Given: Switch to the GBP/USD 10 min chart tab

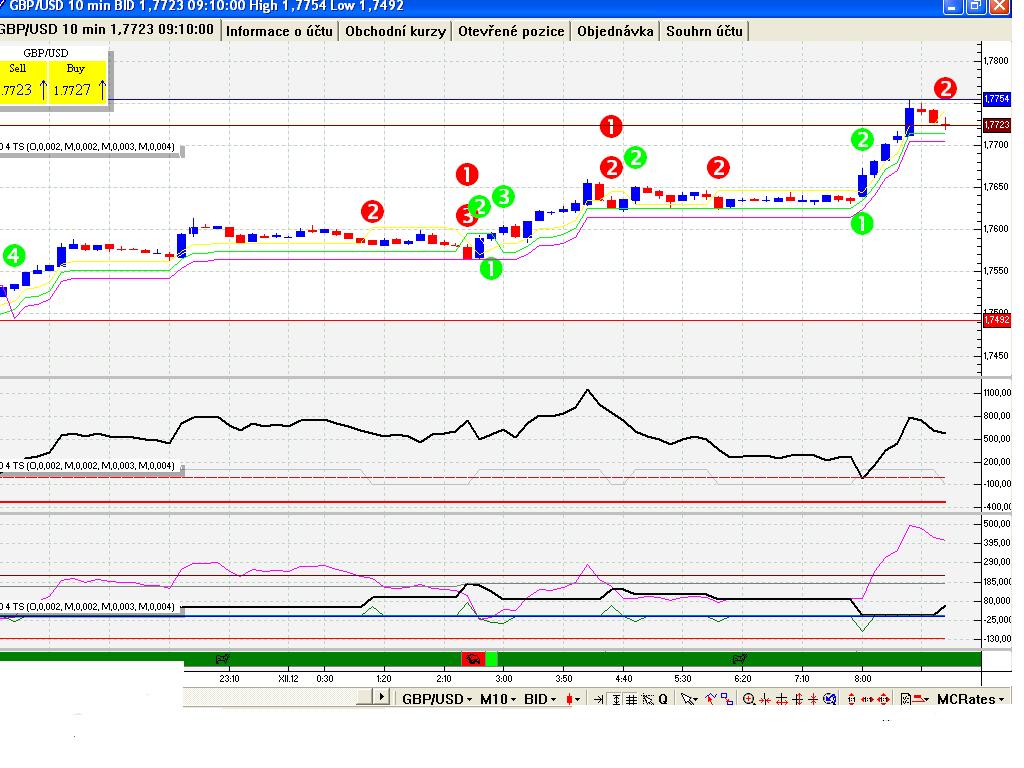Looking at the screenshot, I should point(106,29).
